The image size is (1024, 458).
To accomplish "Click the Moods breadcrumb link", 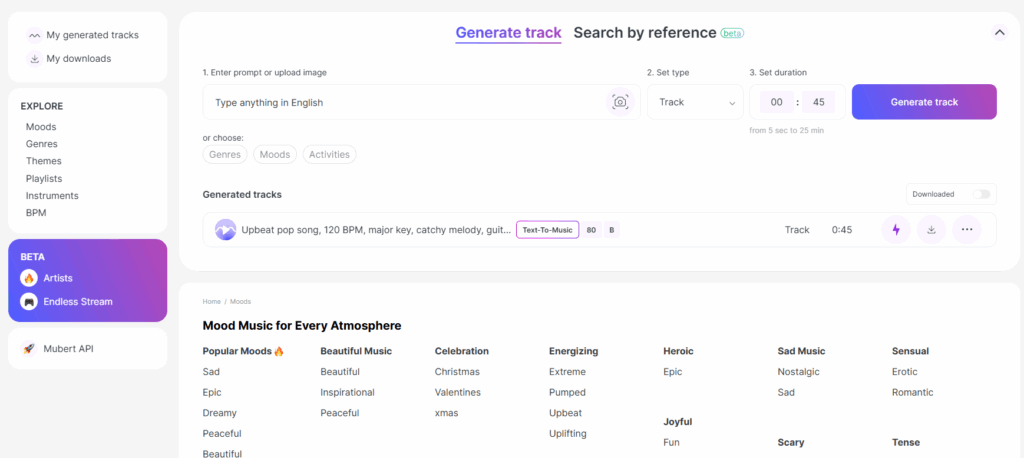I will click(240, 302).
